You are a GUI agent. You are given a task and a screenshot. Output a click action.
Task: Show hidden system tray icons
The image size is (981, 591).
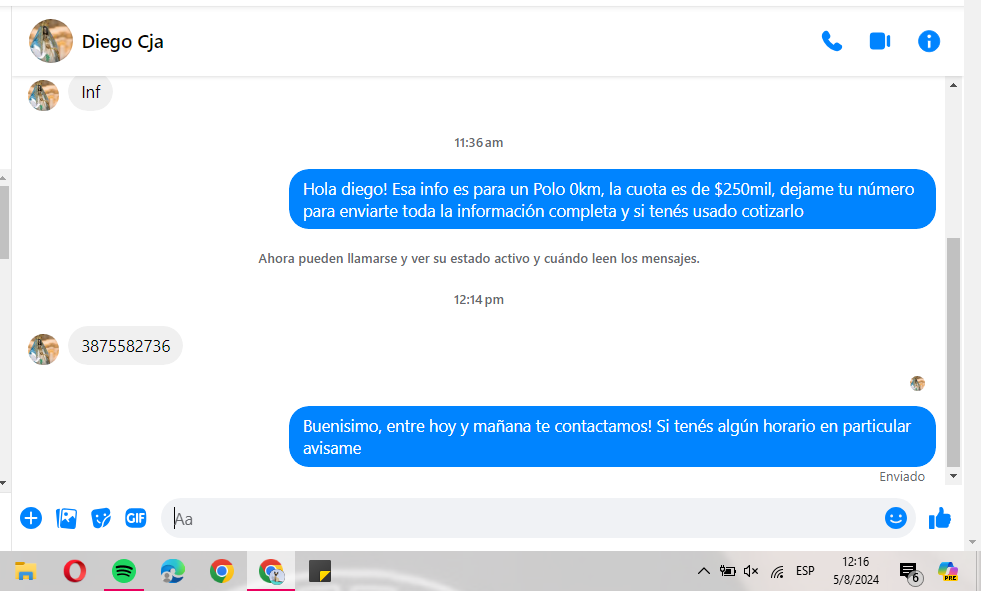tap(703, 571)
